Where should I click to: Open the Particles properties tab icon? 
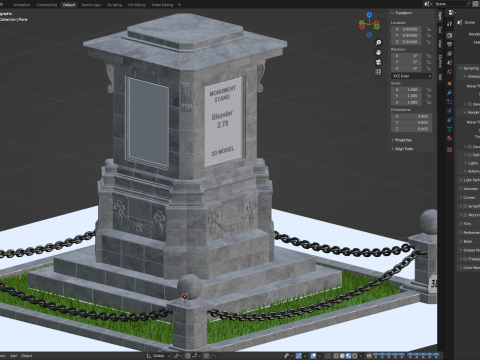tap(450, 102)
